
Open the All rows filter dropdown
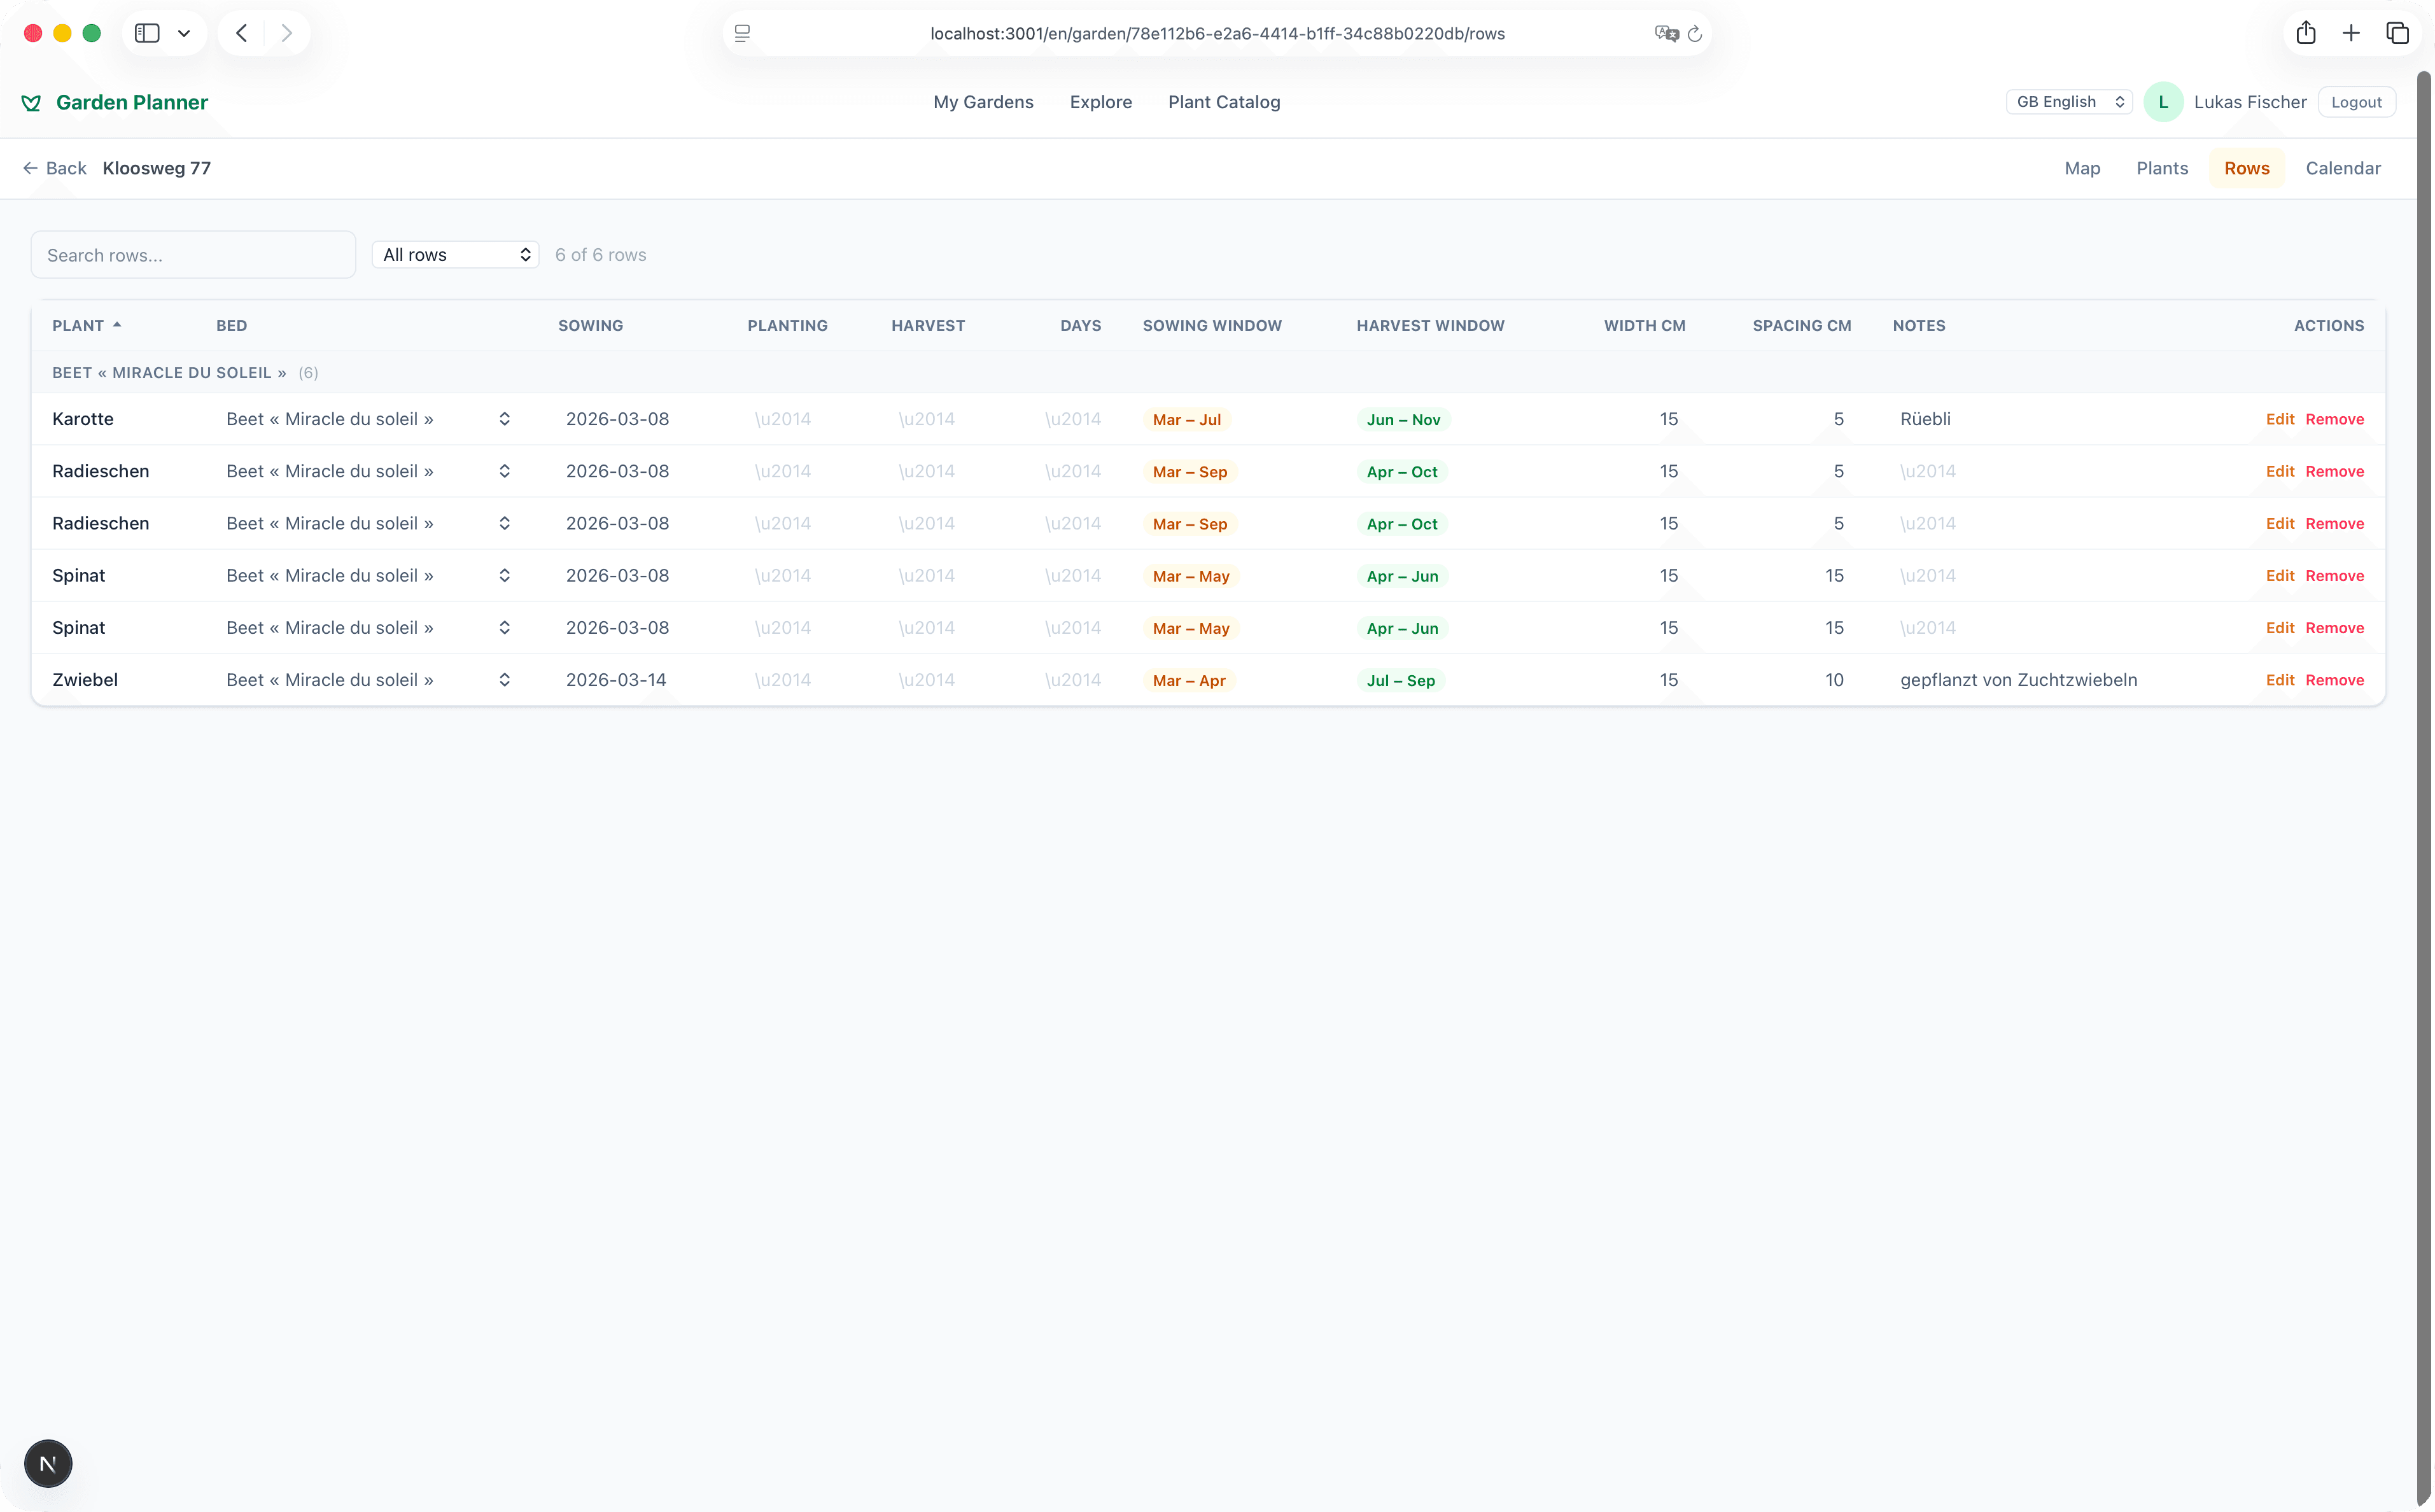coord(455,255)
